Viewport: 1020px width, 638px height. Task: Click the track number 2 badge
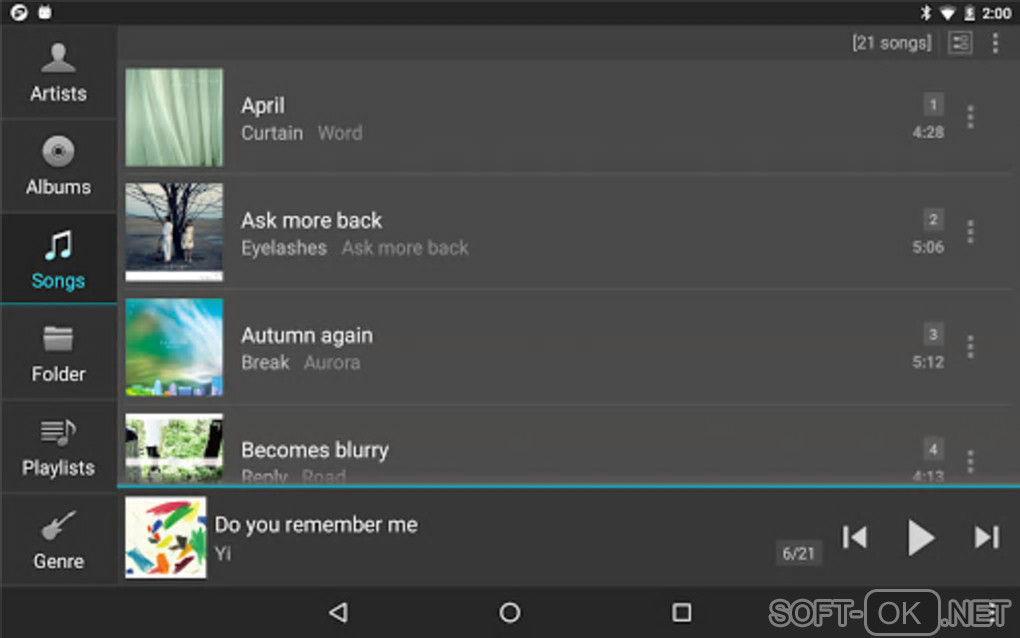(933, 219)
